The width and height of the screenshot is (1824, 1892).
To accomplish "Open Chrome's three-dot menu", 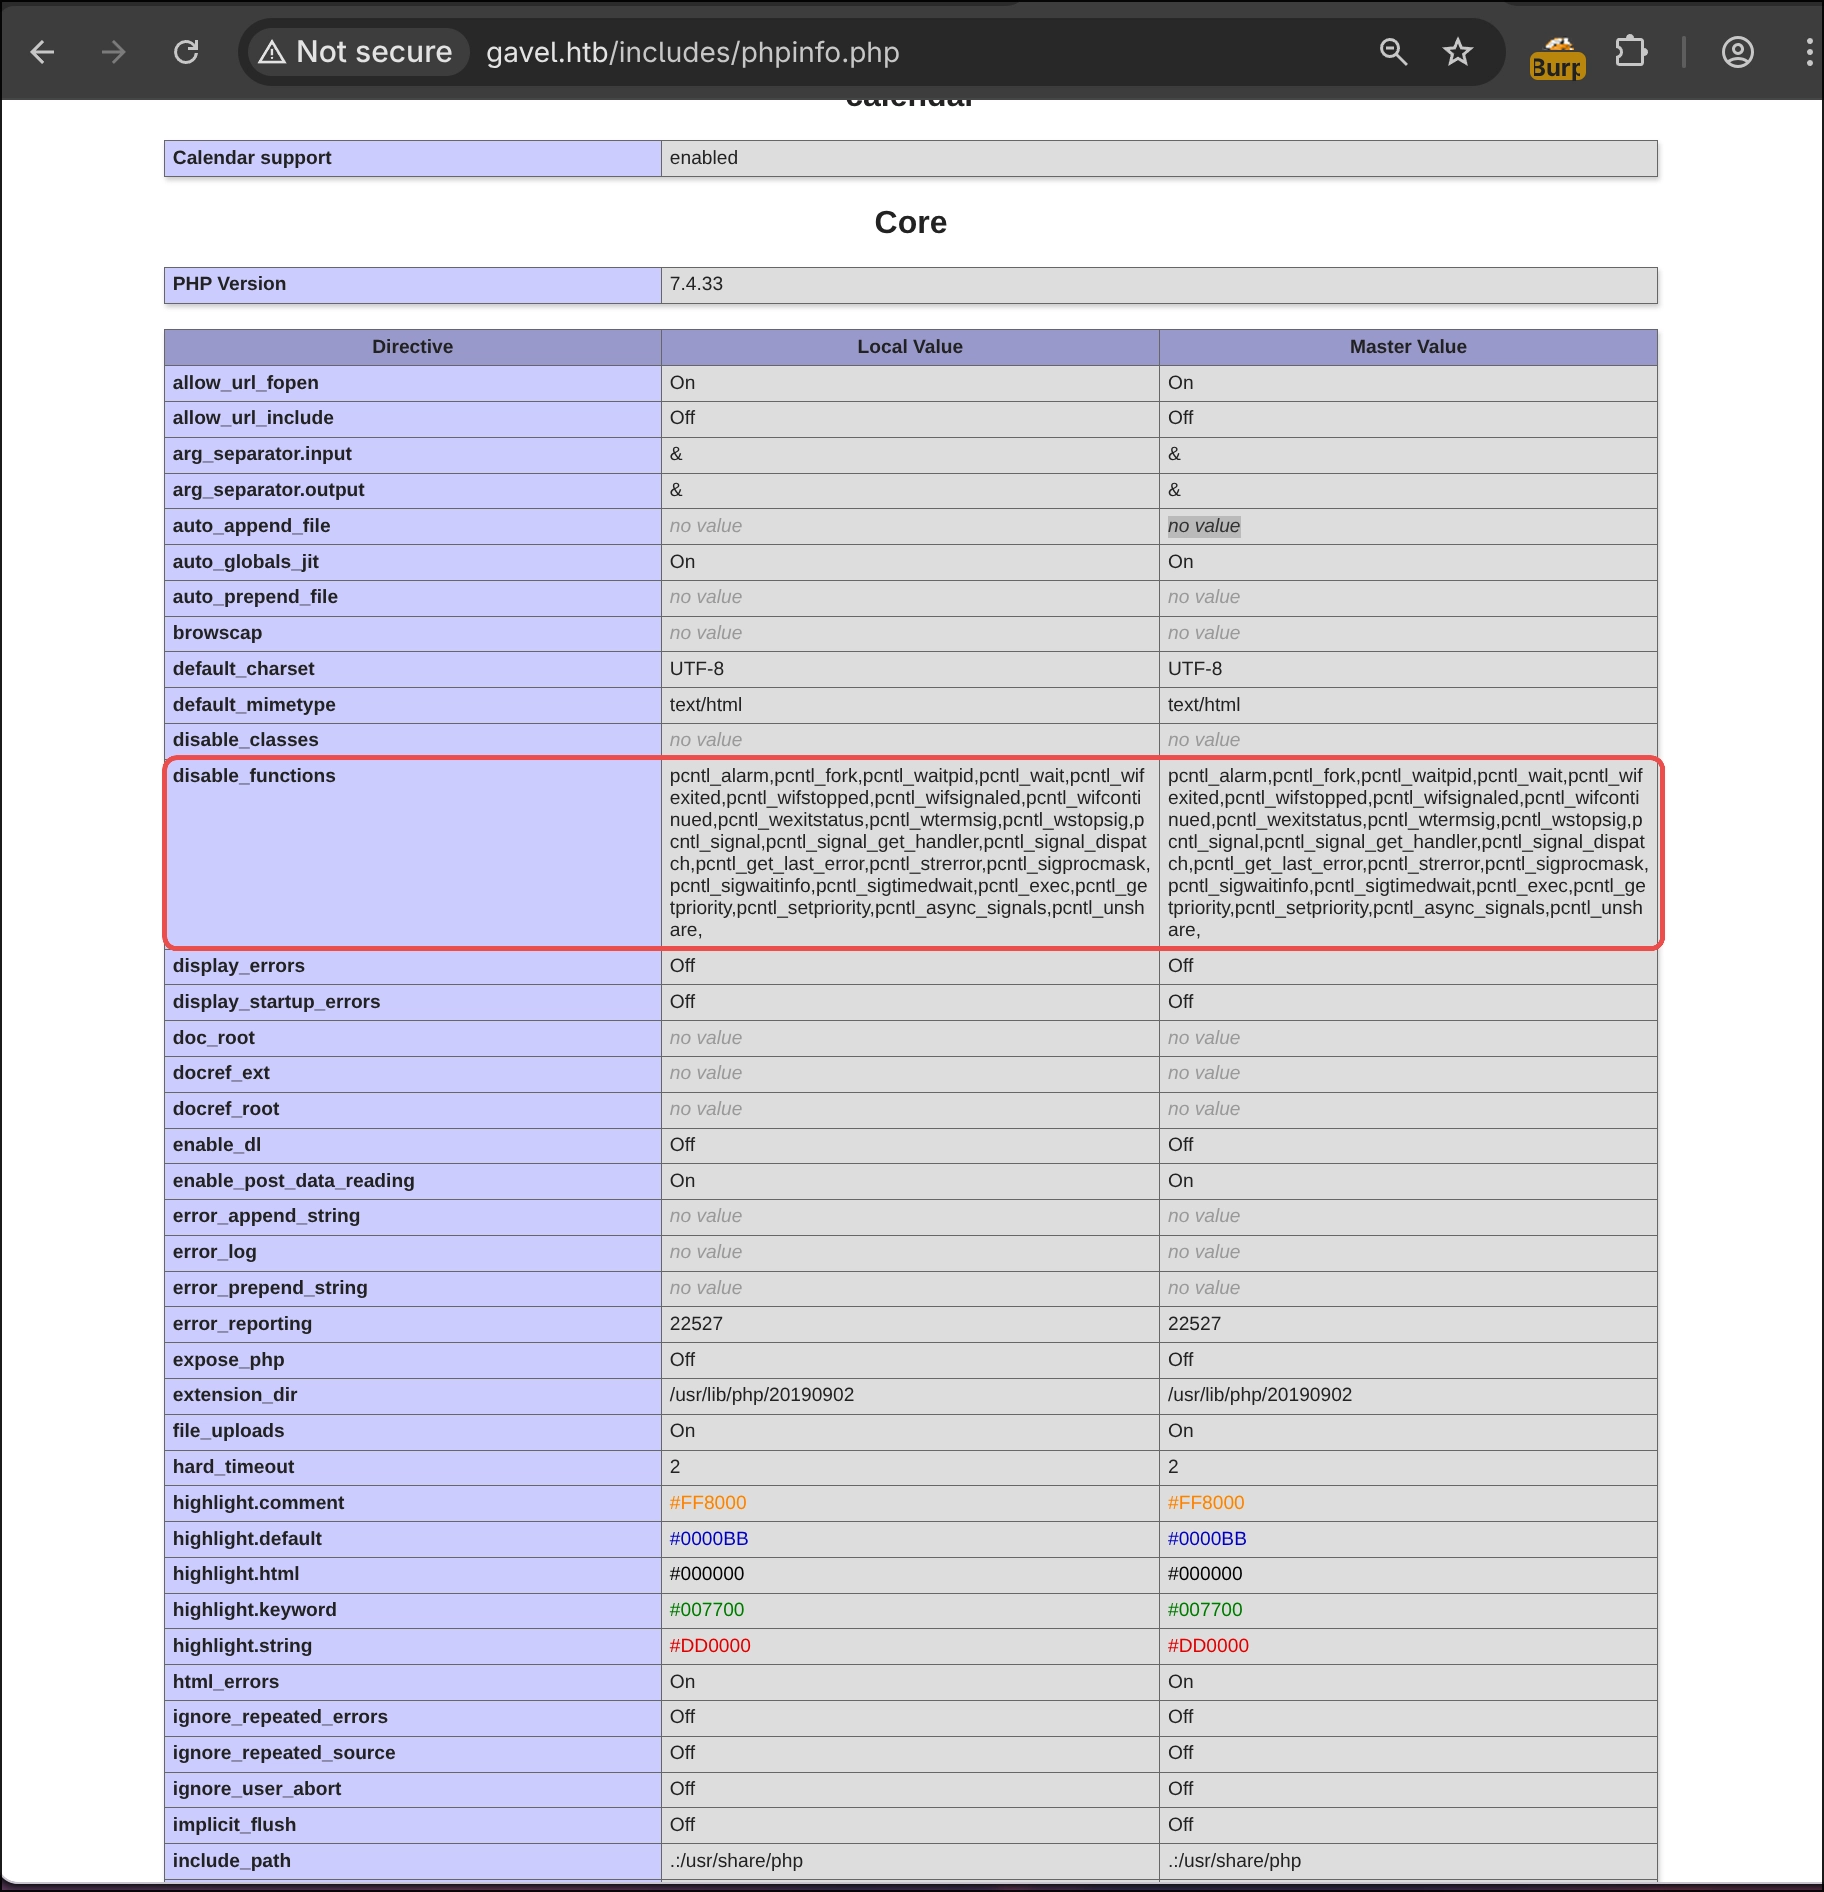I will [x=1808, y=52].
